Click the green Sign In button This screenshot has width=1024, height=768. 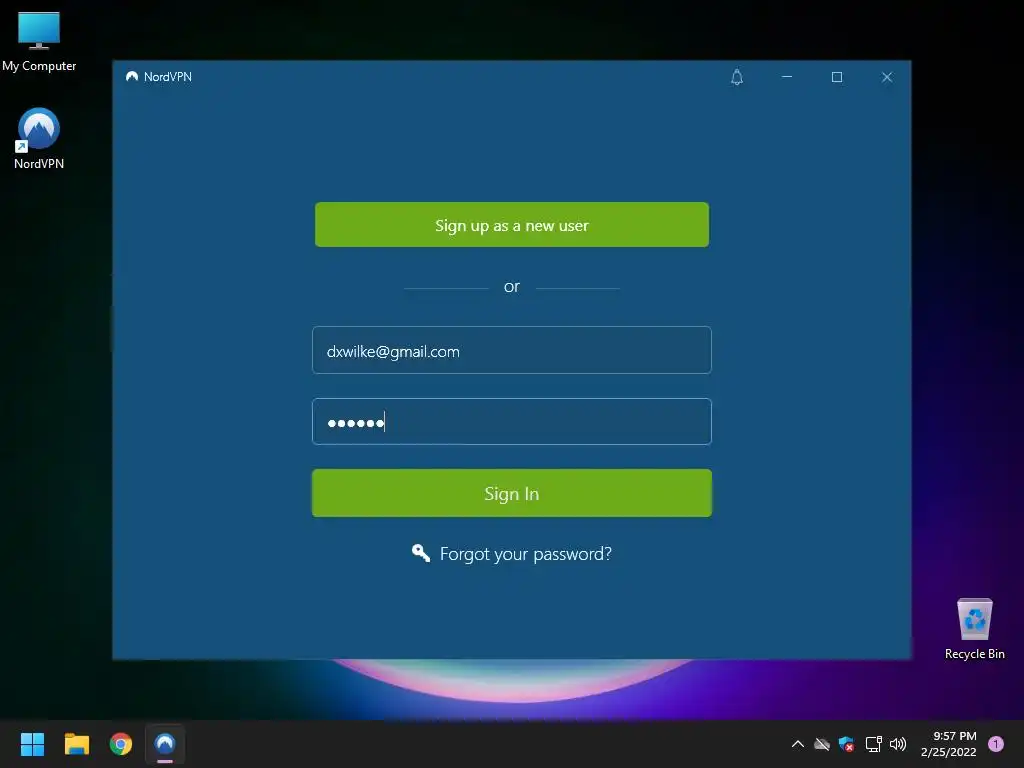tap(511, 493)
